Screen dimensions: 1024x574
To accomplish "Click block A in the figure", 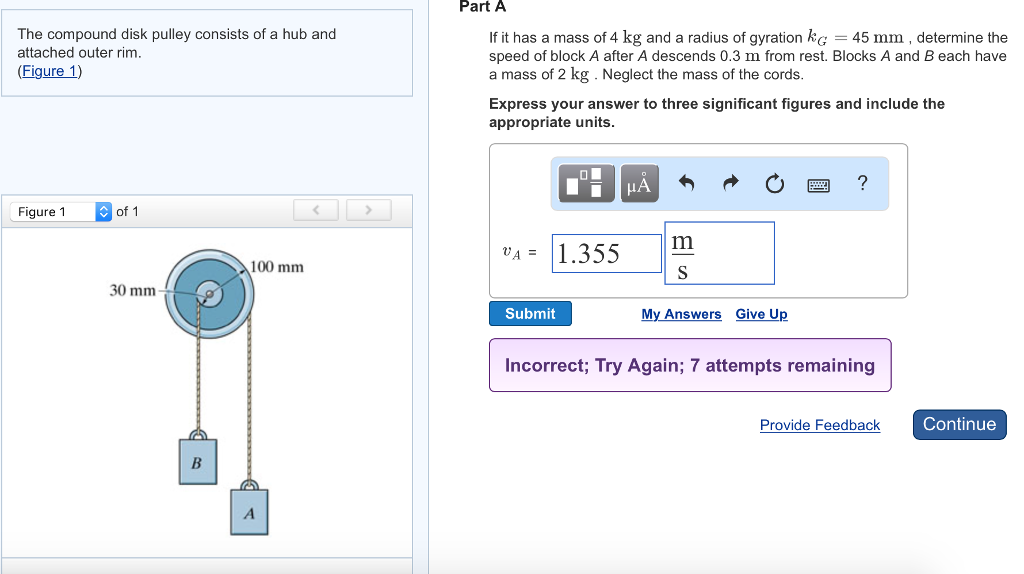I will pyautogui.click(x=249, y=513).
